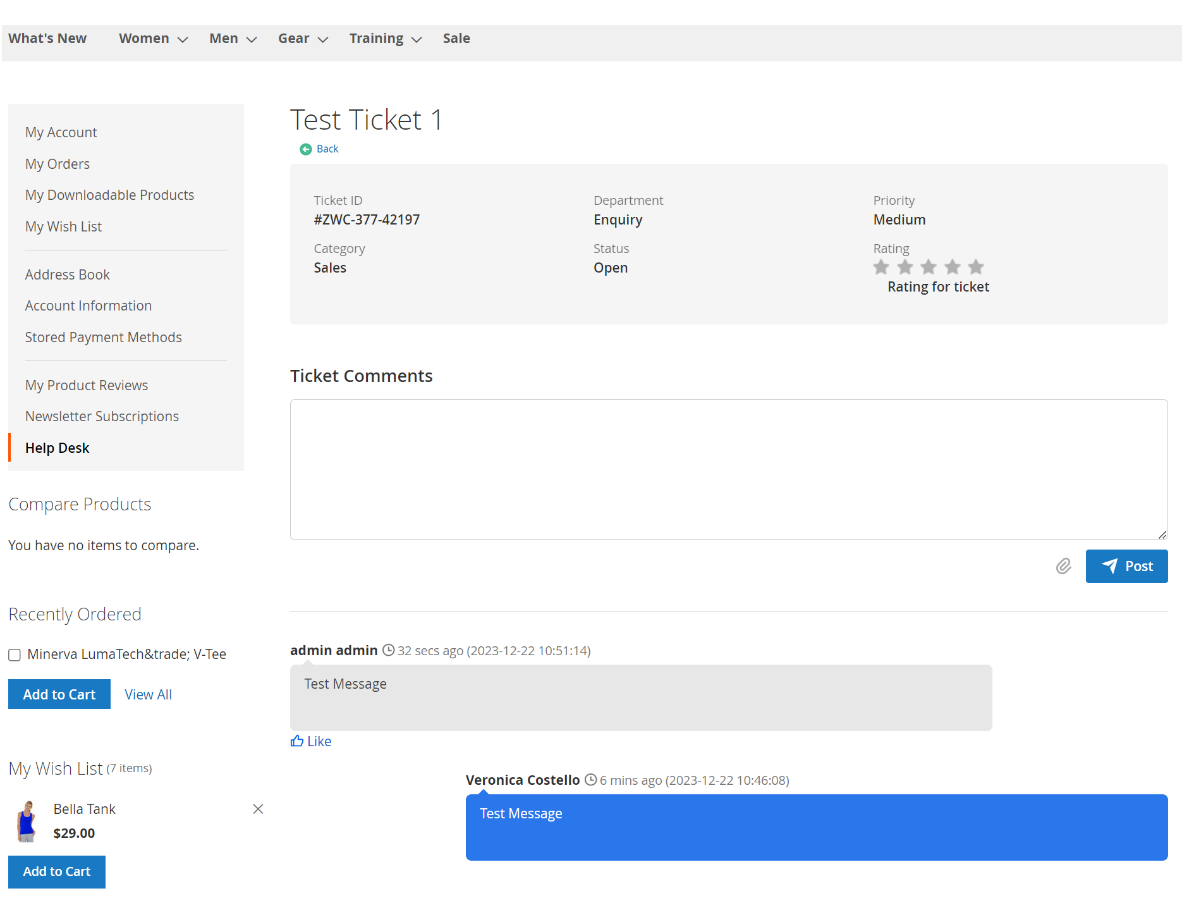Click the first rating star
This screenshot has height=898, width=1182.
click(x=881, y=266)
